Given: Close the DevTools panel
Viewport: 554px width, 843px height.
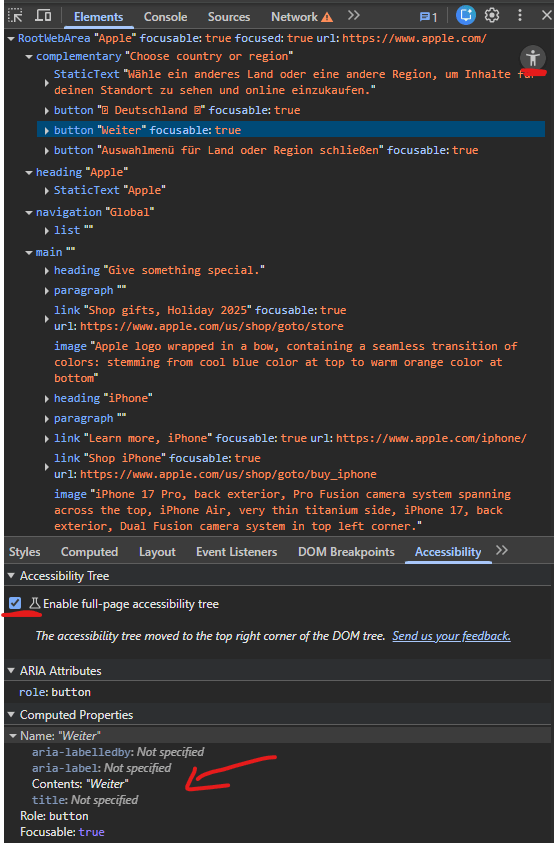Looking at the screenshot, I should pyautogui.click(x=546, y=16).
